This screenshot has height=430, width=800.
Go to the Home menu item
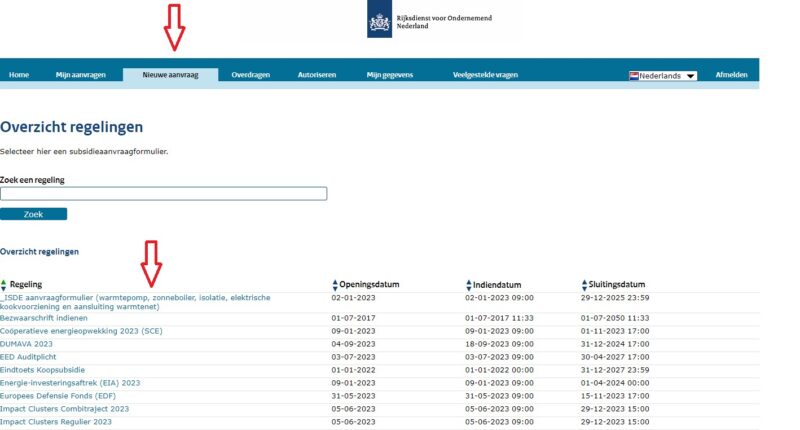tap(19, 75)
